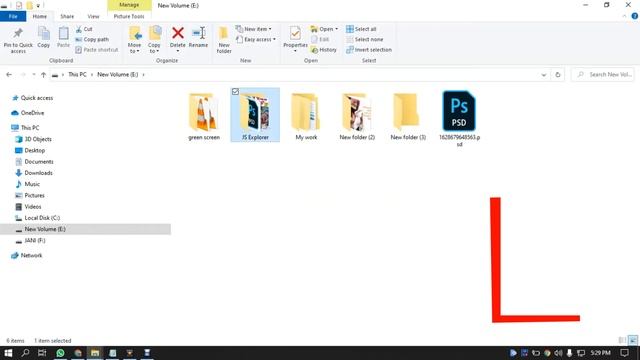
Task: Open recent locations dropdown arrow
Action: [34, 75]
